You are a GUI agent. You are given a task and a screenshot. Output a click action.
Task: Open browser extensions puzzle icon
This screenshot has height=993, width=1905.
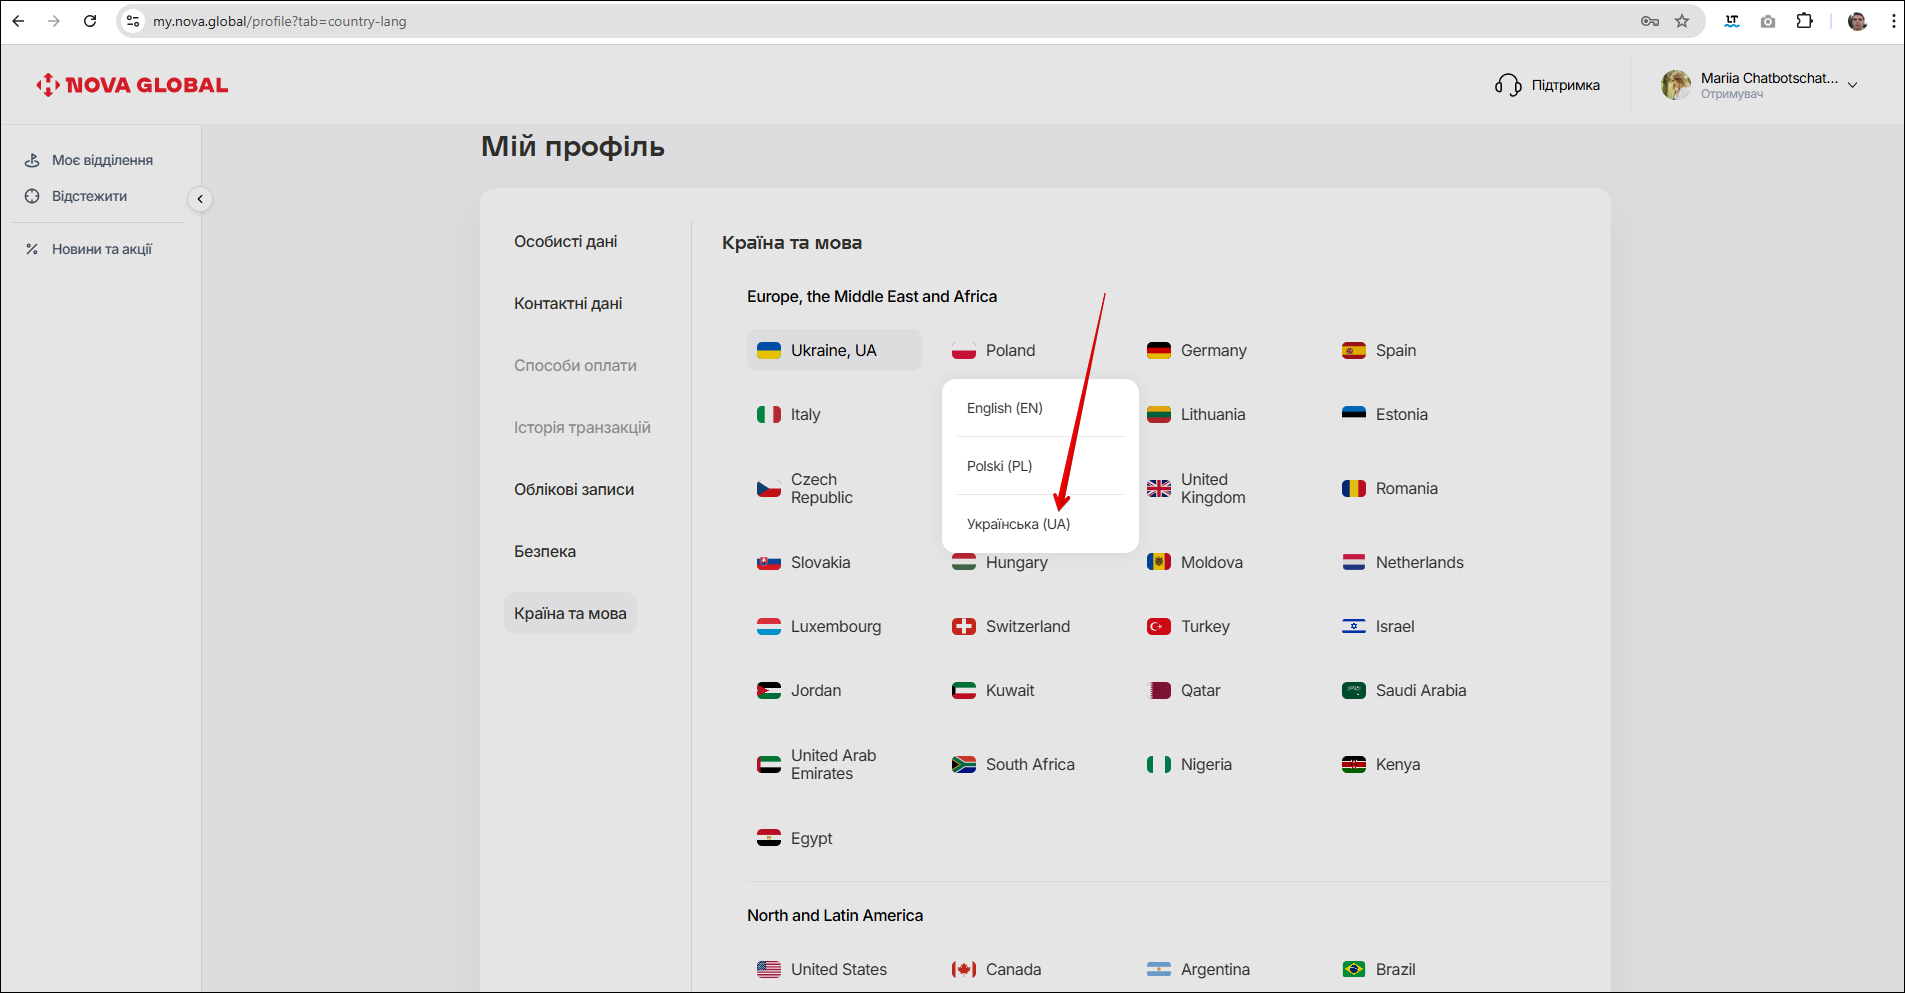[1804, 21]
